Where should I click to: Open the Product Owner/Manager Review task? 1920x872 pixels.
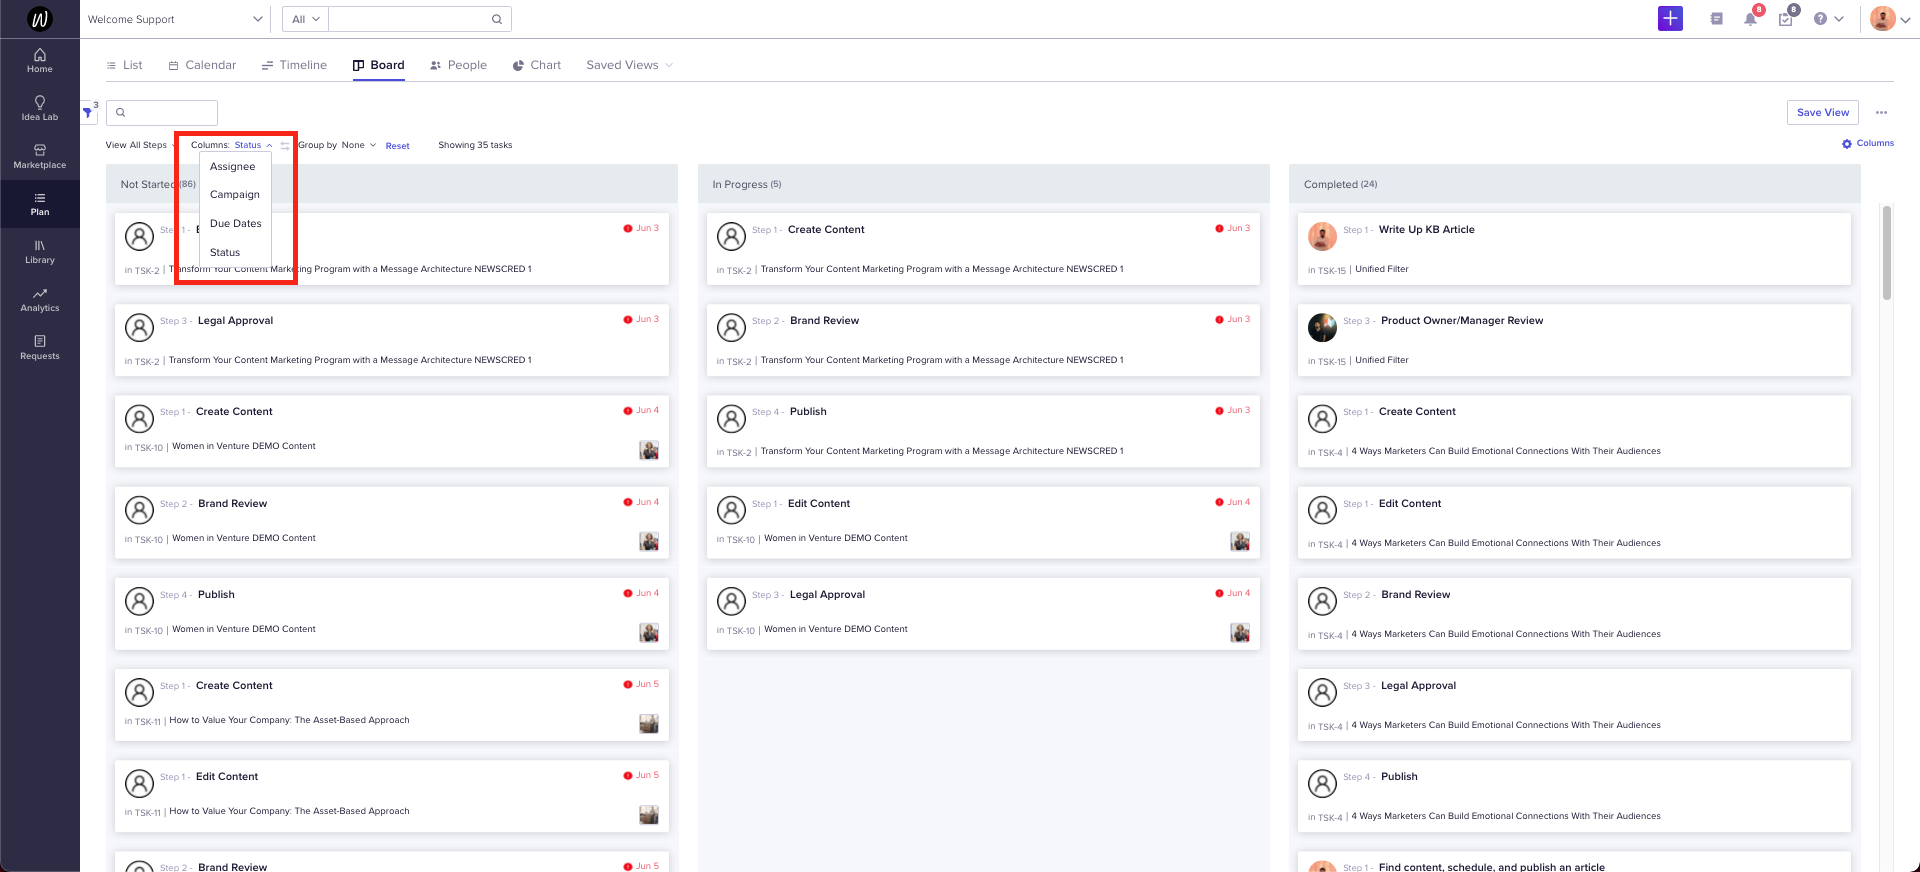coord(1461,321)
